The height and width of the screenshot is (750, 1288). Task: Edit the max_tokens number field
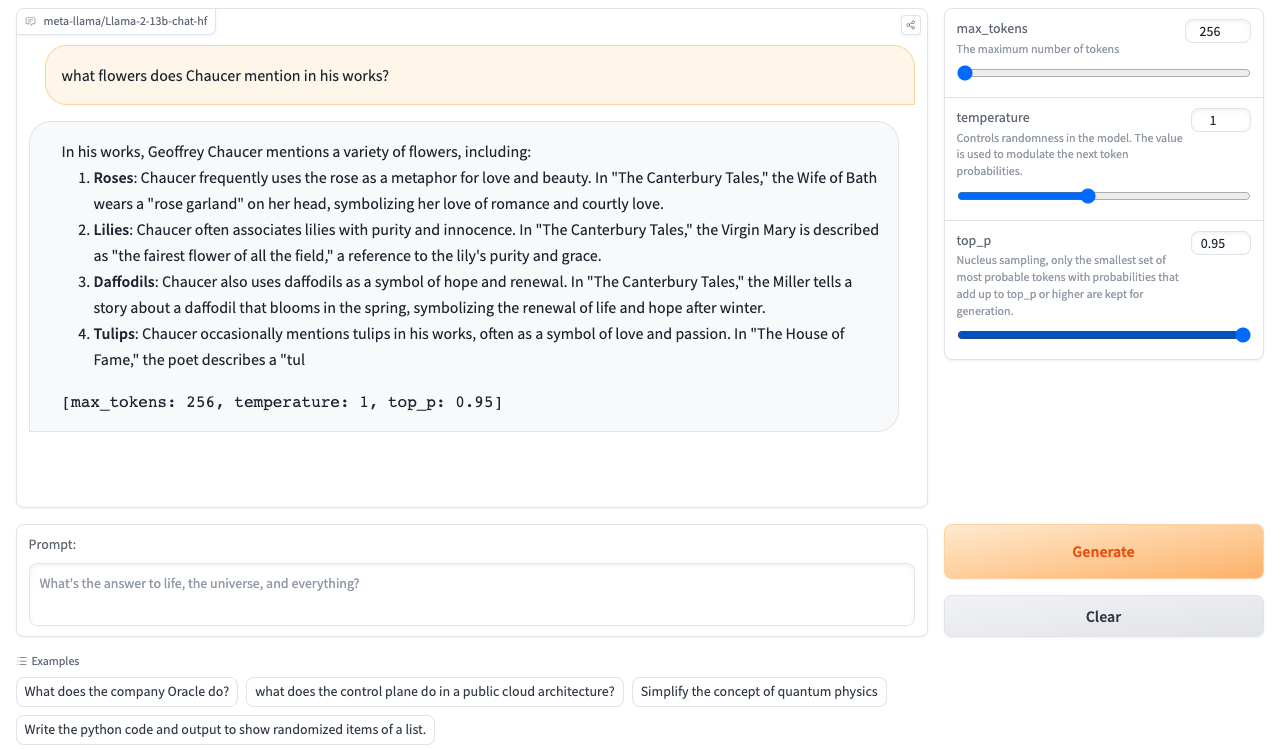(x=1217, y=31)
